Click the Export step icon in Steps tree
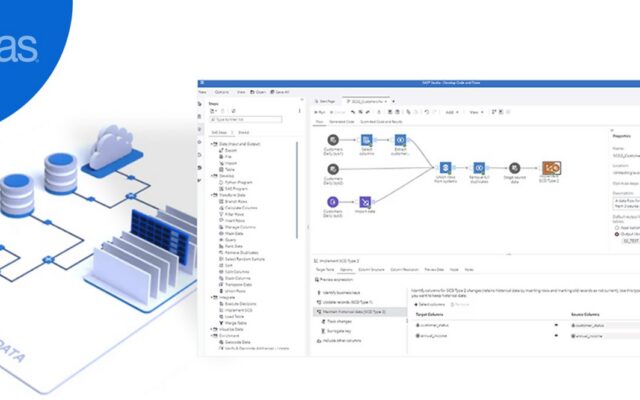 pos(222,151)
